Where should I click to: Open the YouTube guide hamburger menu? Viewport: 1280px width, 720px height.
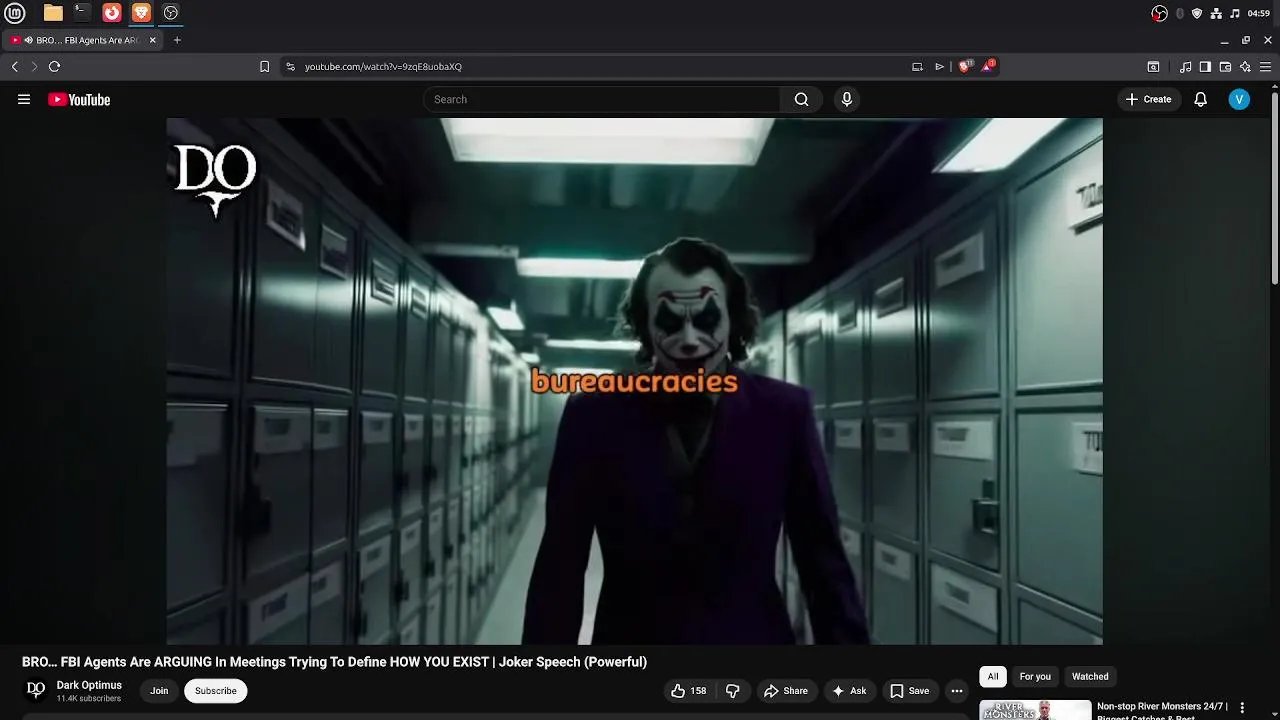(x=24, y=99)
